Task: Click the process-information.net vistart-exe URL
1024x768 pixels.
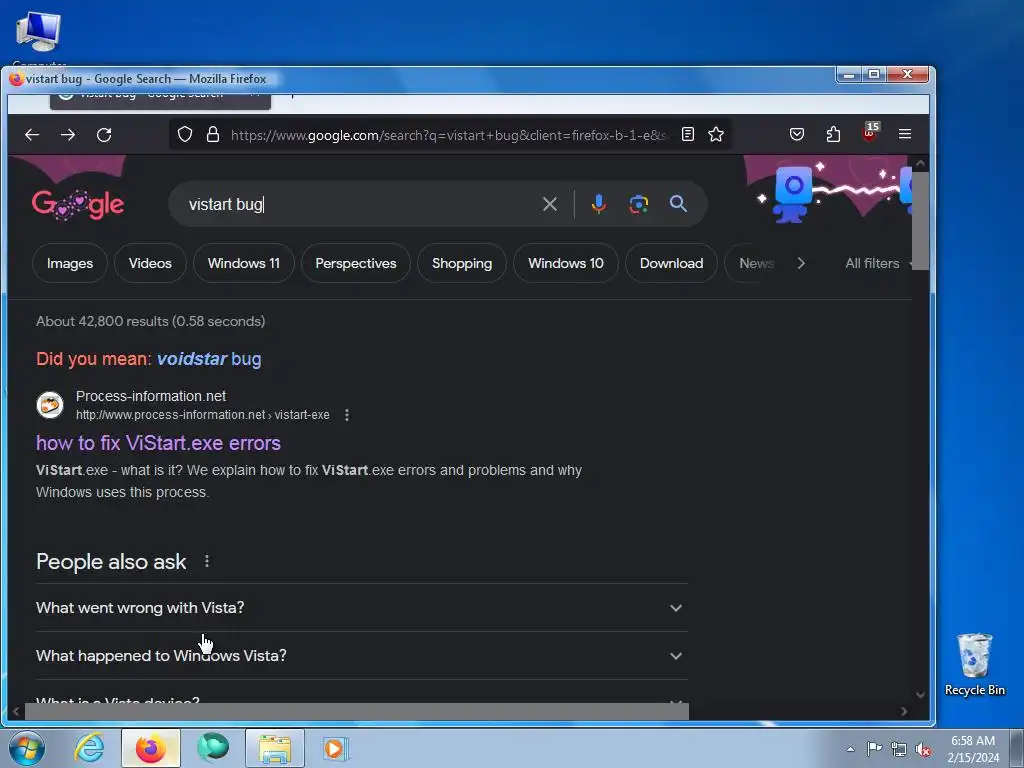Action: pos(202,415)
